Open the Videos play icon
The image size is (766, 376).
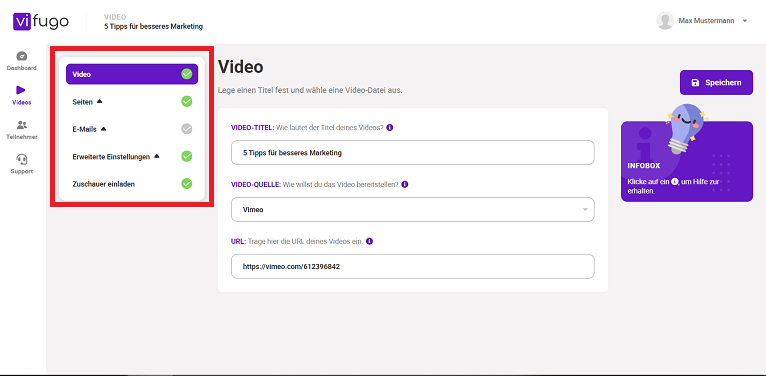click(21, 90)
